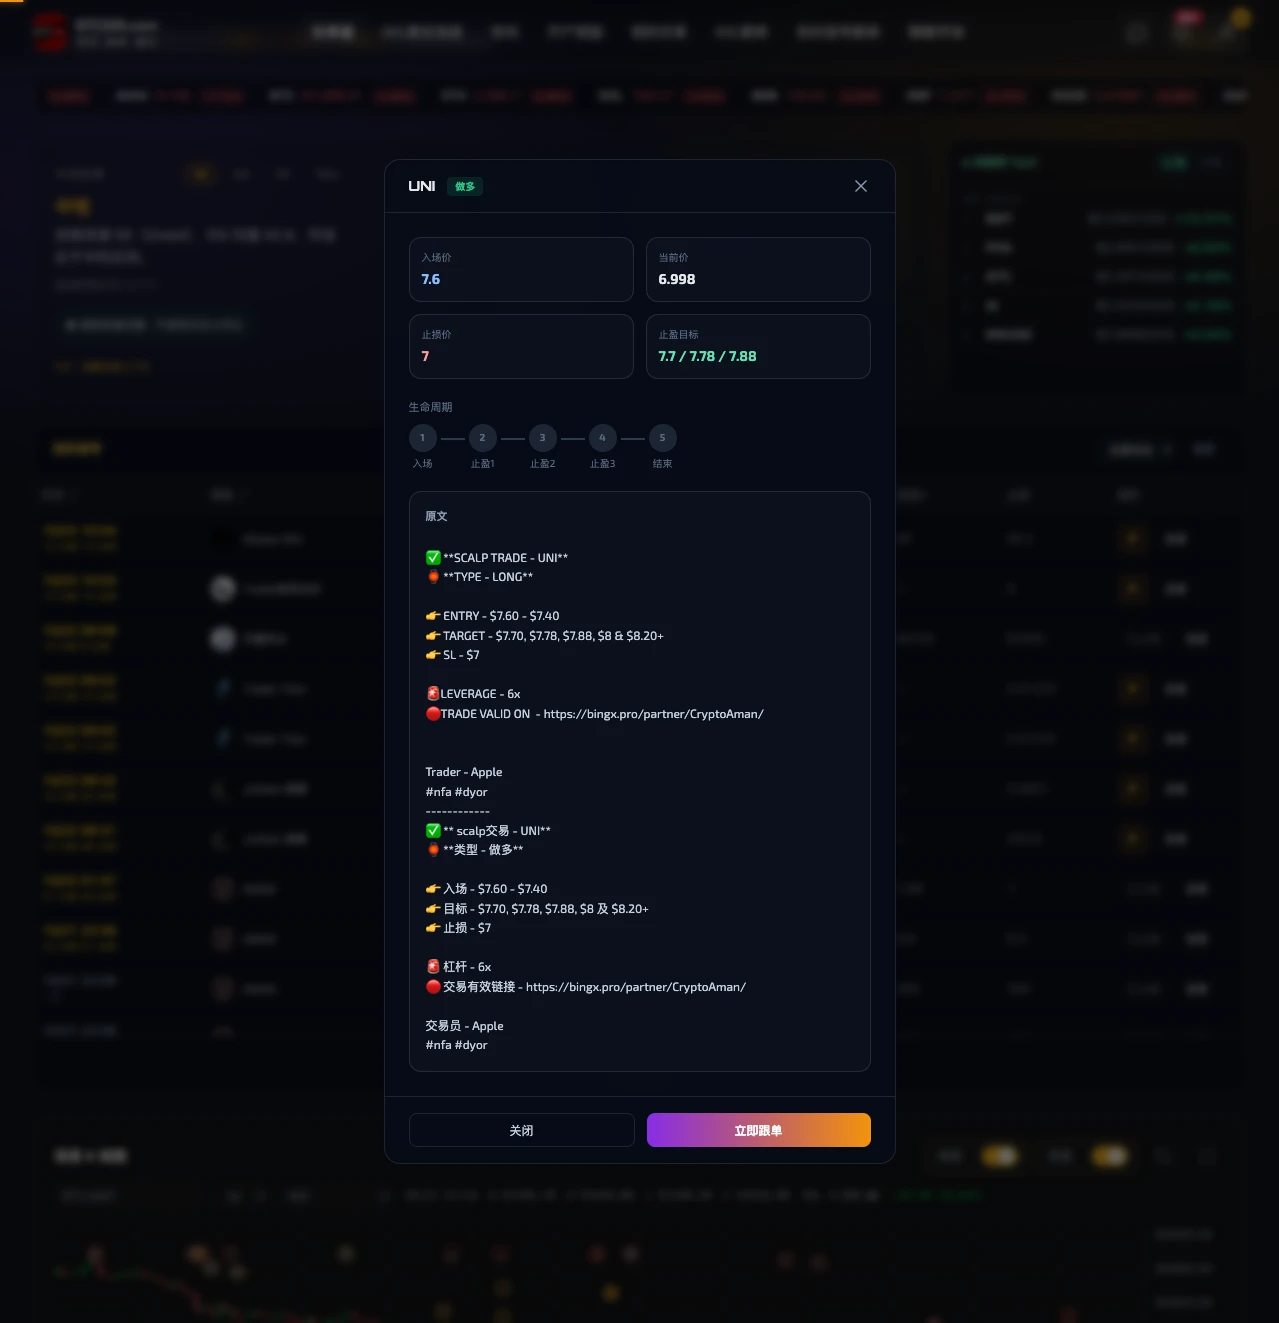Click the 生命周期 section label

pos(431,407)
